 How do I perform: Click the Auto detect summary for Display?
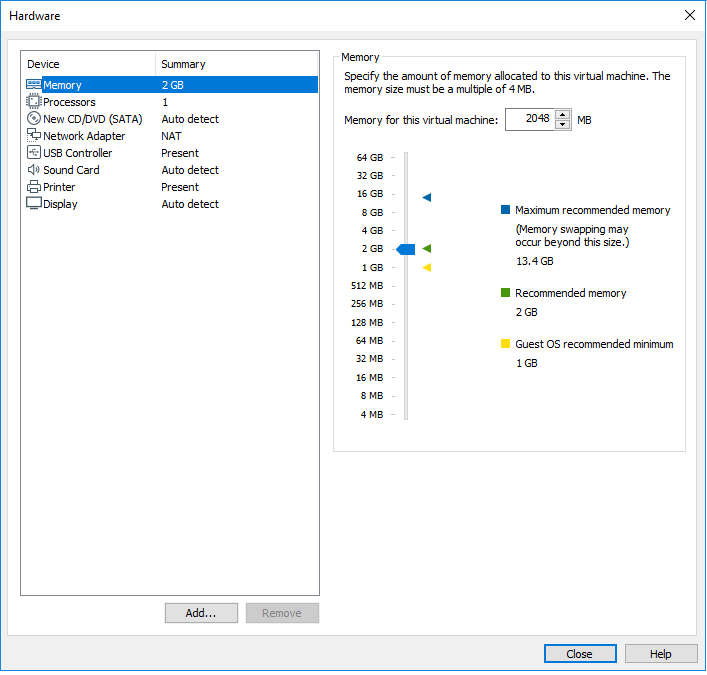click(x=190, y=204)
